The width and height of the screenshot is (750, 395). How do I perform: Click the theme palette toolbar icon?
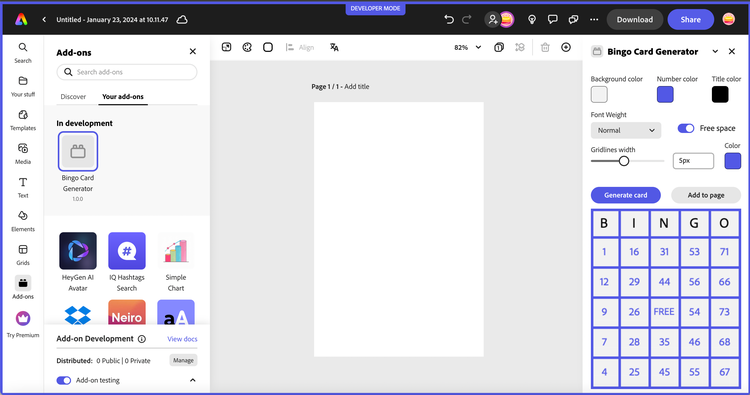coord(247,47)
